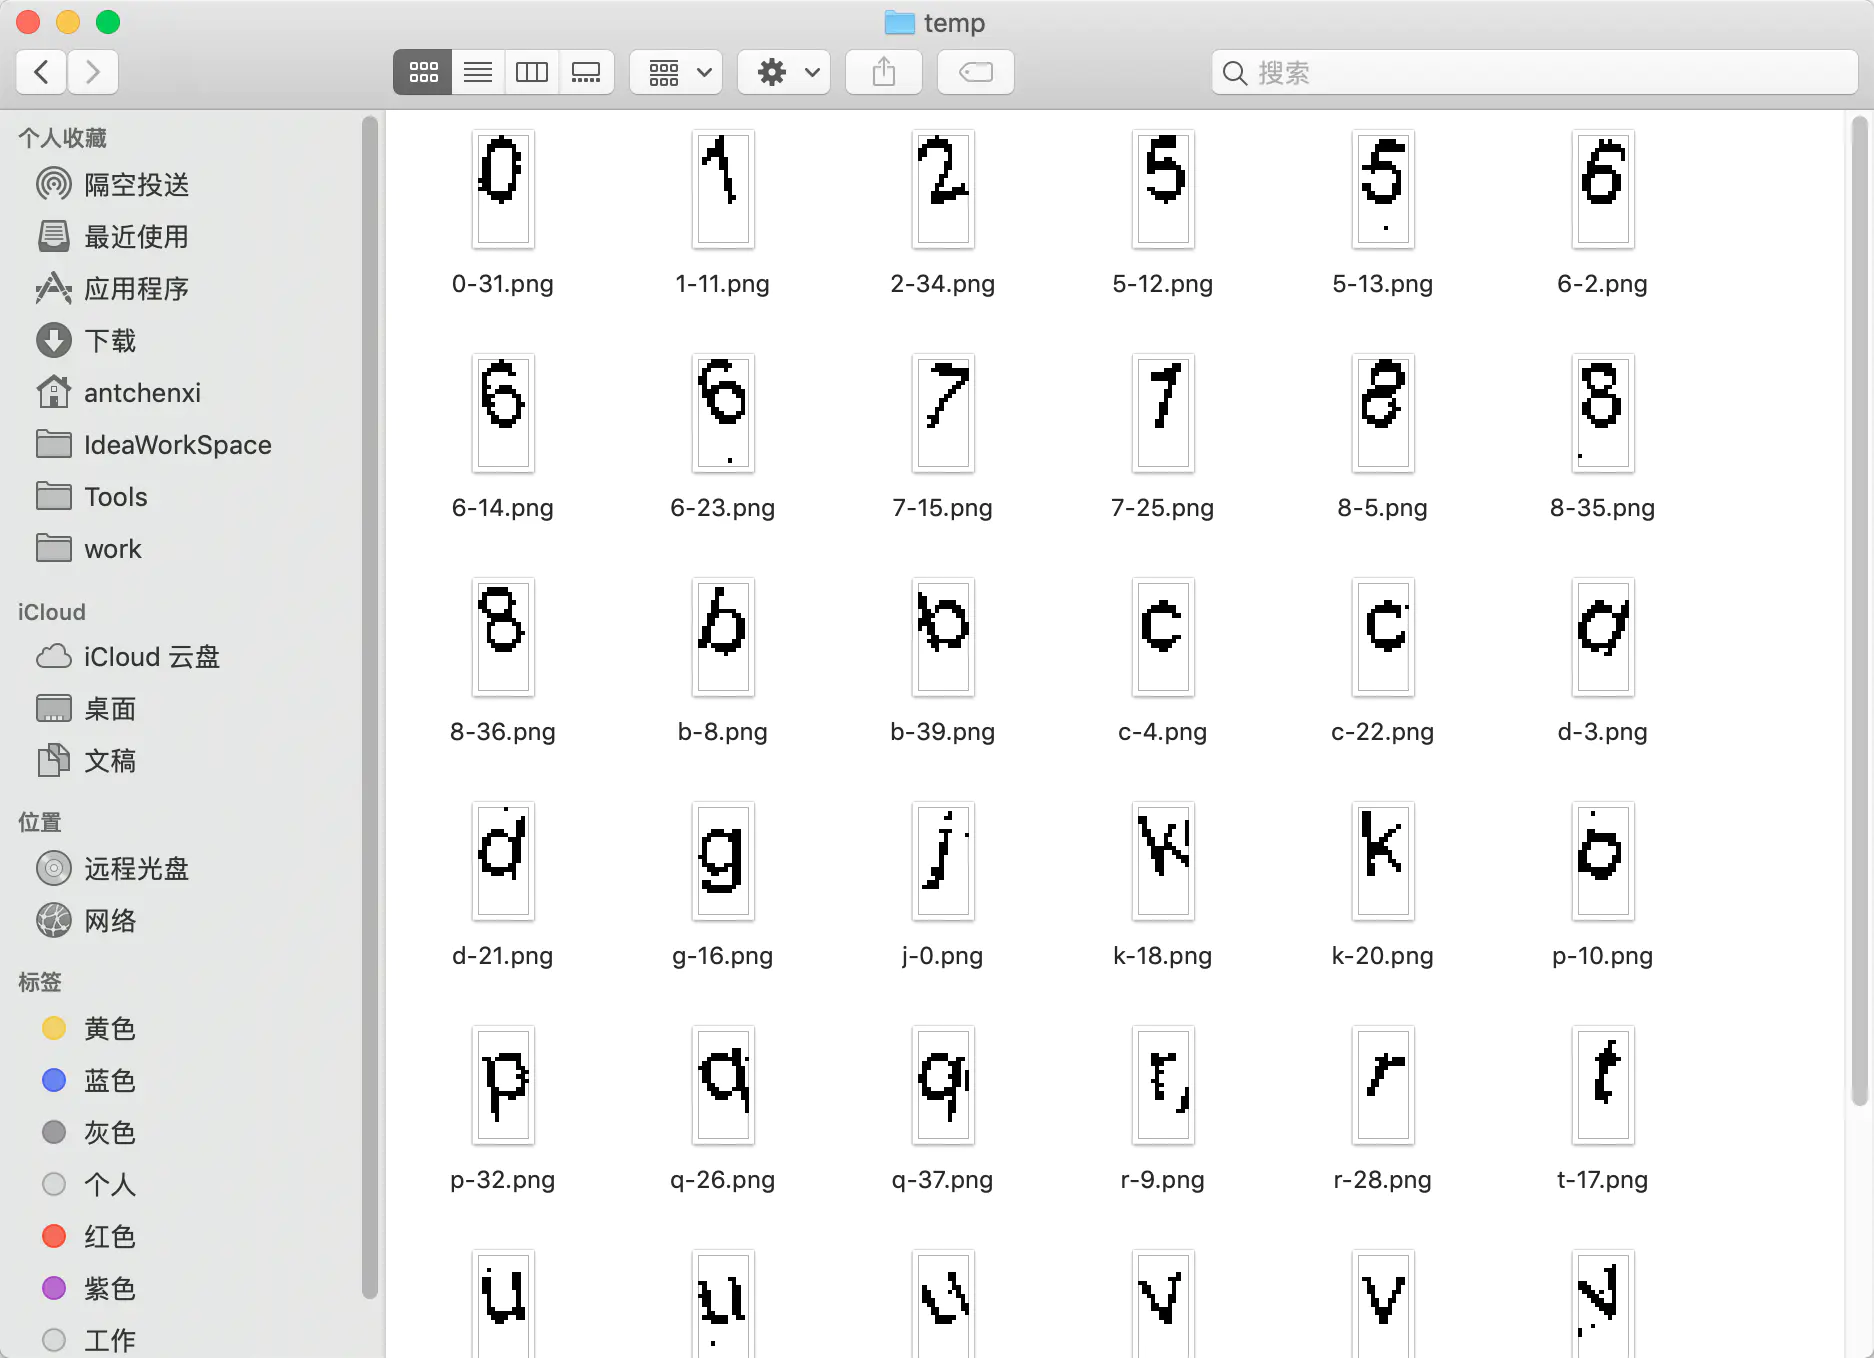Open the IdeaWorkSpace folder in sidebar

[177, 445]
